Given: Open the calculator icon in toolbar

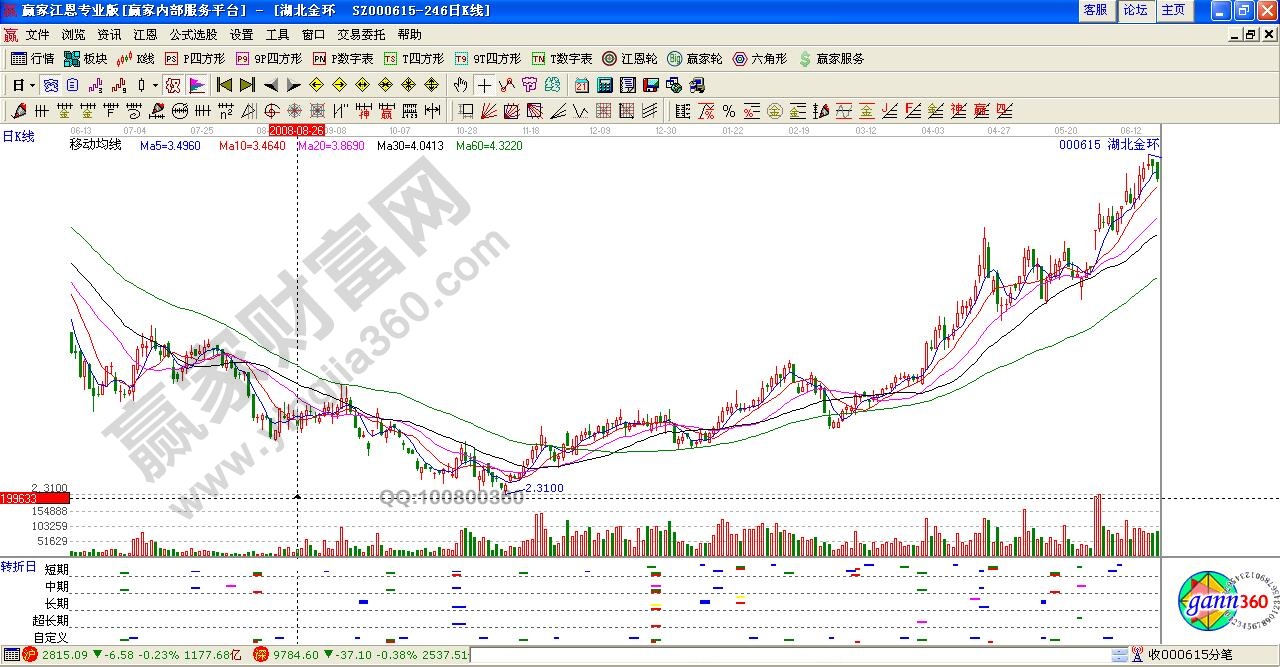Looking at the screenshot, I should pyautogui.click(x=605, y=85).
